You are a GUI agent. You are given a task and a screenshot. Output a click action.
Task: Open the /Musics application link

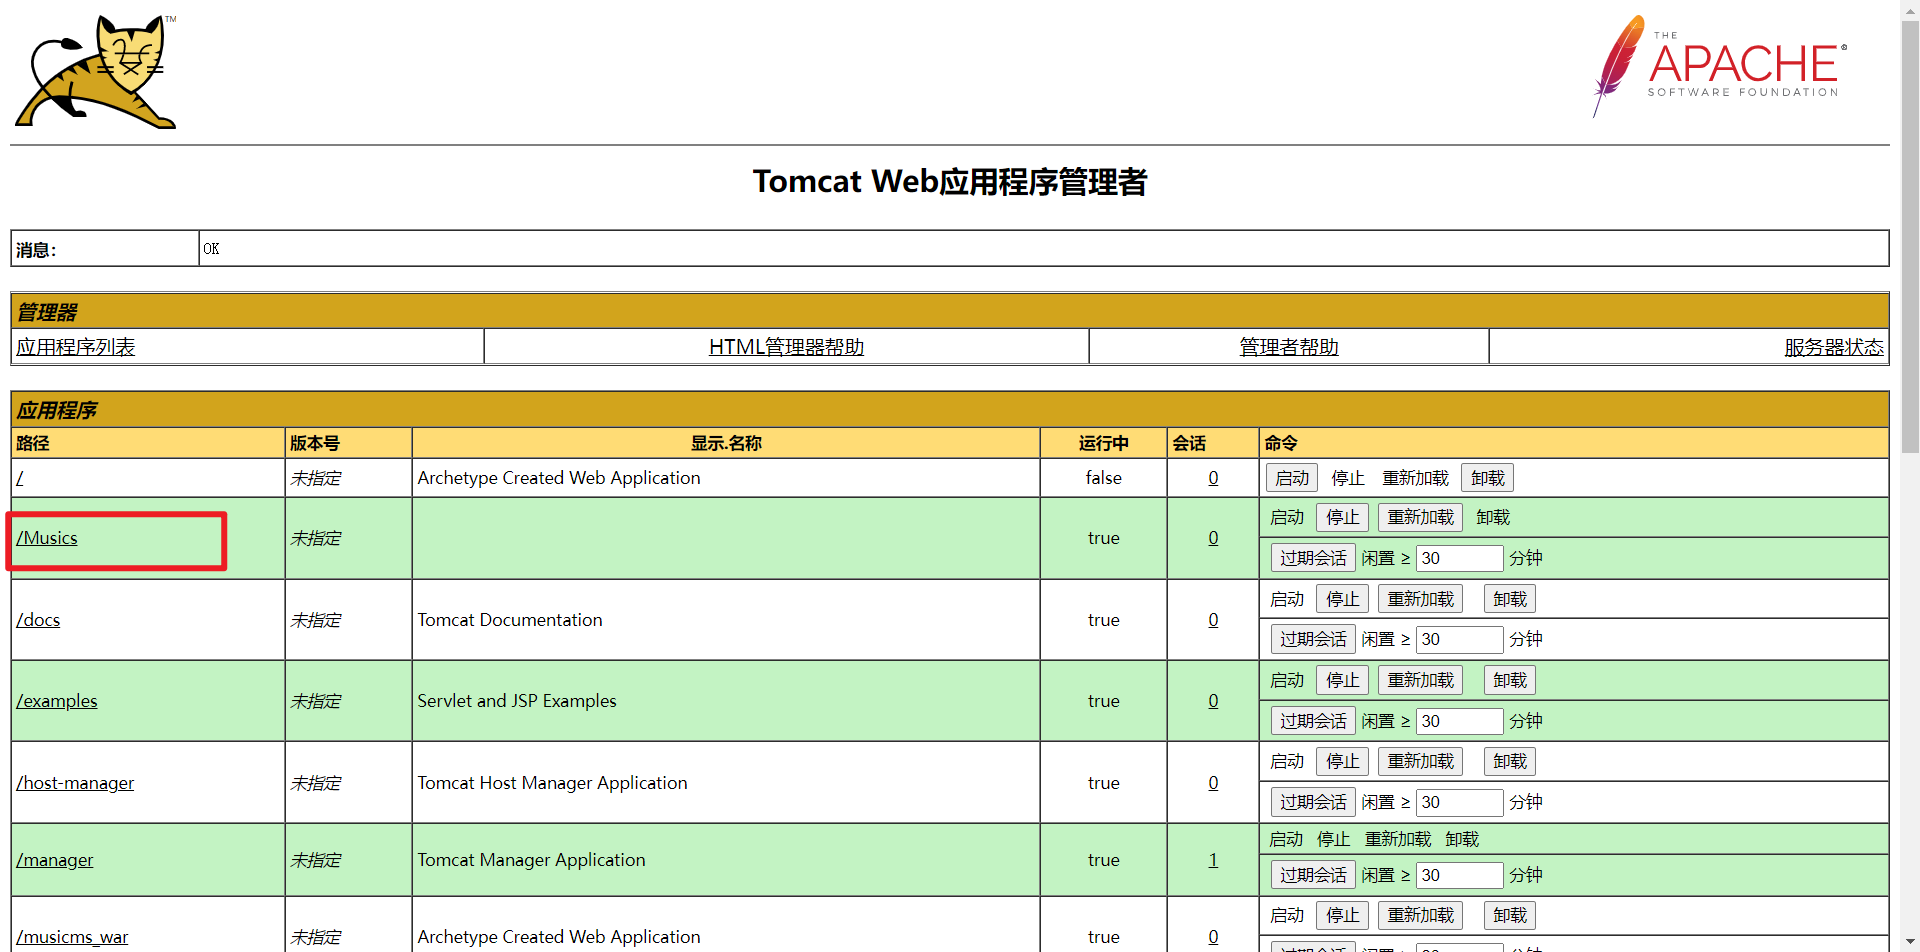pyautogui.click(x=47, y=538)
